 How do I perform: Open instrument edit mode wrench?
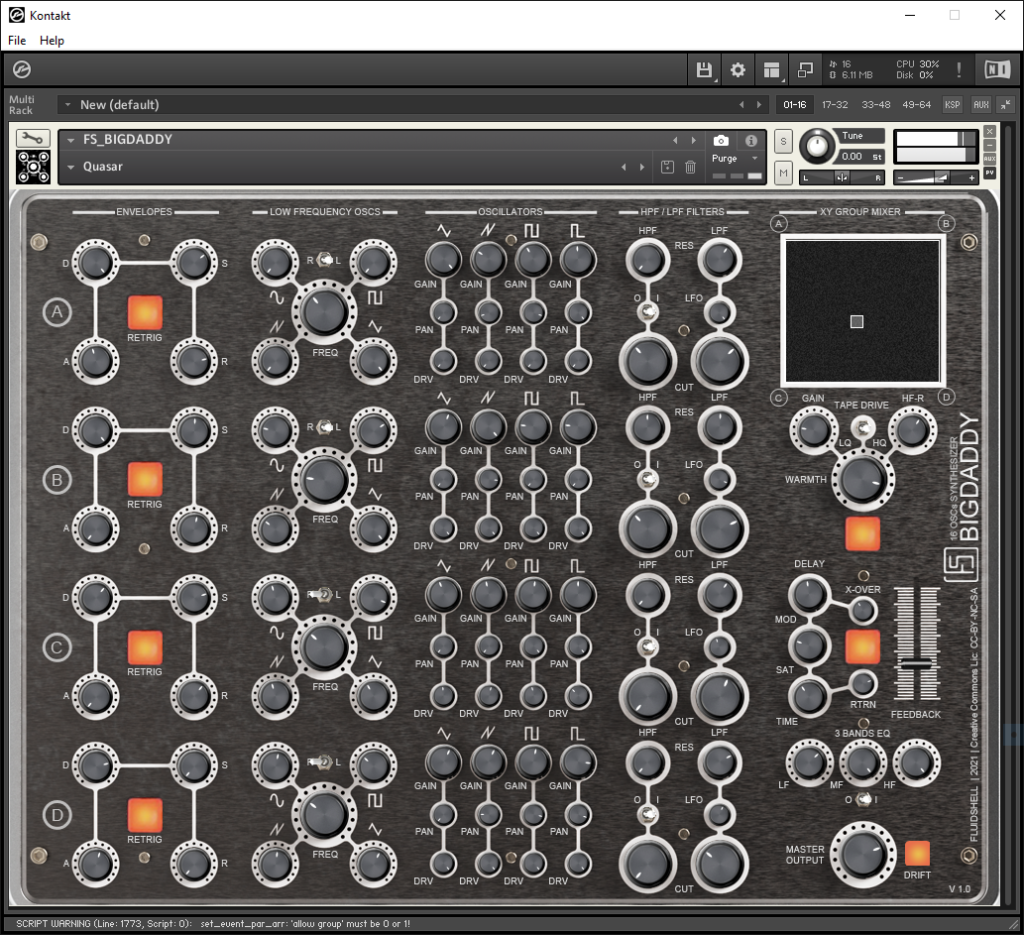coord(33,138)
